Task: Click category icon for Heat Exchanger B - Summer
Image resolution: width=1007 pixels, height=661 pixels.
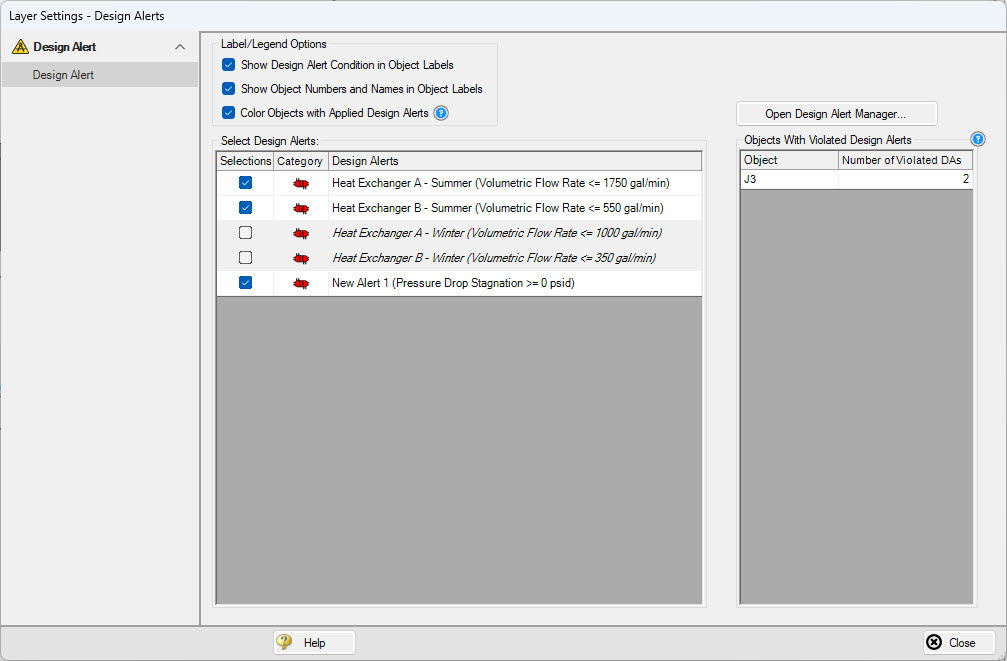Action: pyautogui.click(x=301, y=209)
